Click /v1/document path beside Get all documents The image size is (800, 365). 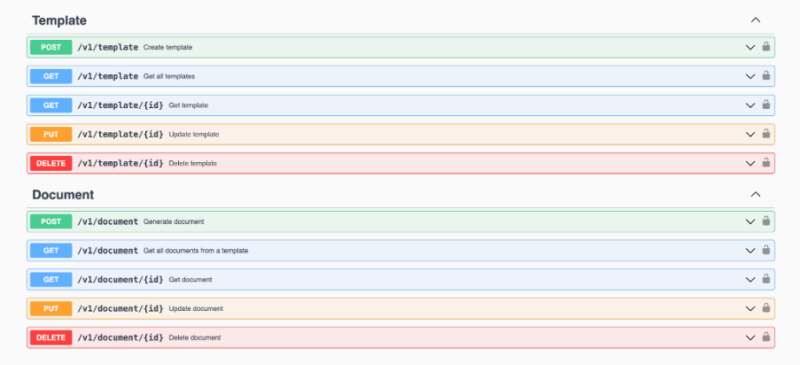click(108, 251)
